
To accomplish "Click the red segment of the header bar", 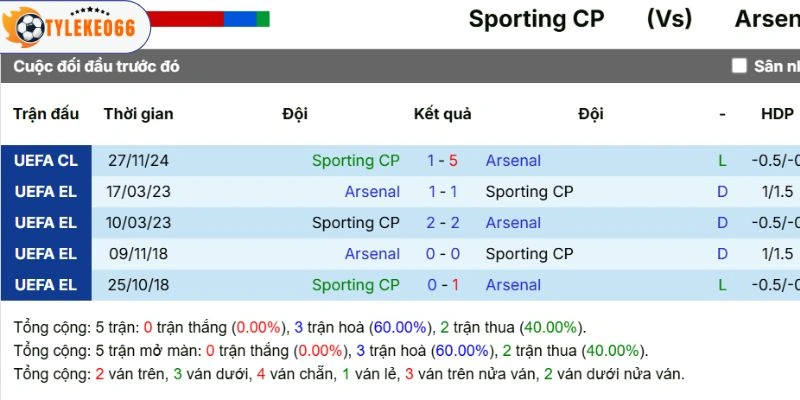I will pos(186,18).
